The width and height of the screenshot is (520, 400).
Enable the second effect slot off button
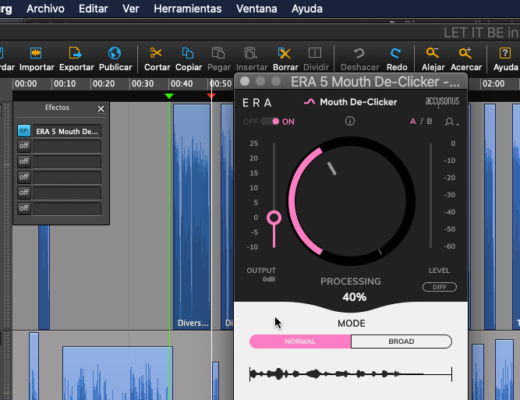coord(24,146)
